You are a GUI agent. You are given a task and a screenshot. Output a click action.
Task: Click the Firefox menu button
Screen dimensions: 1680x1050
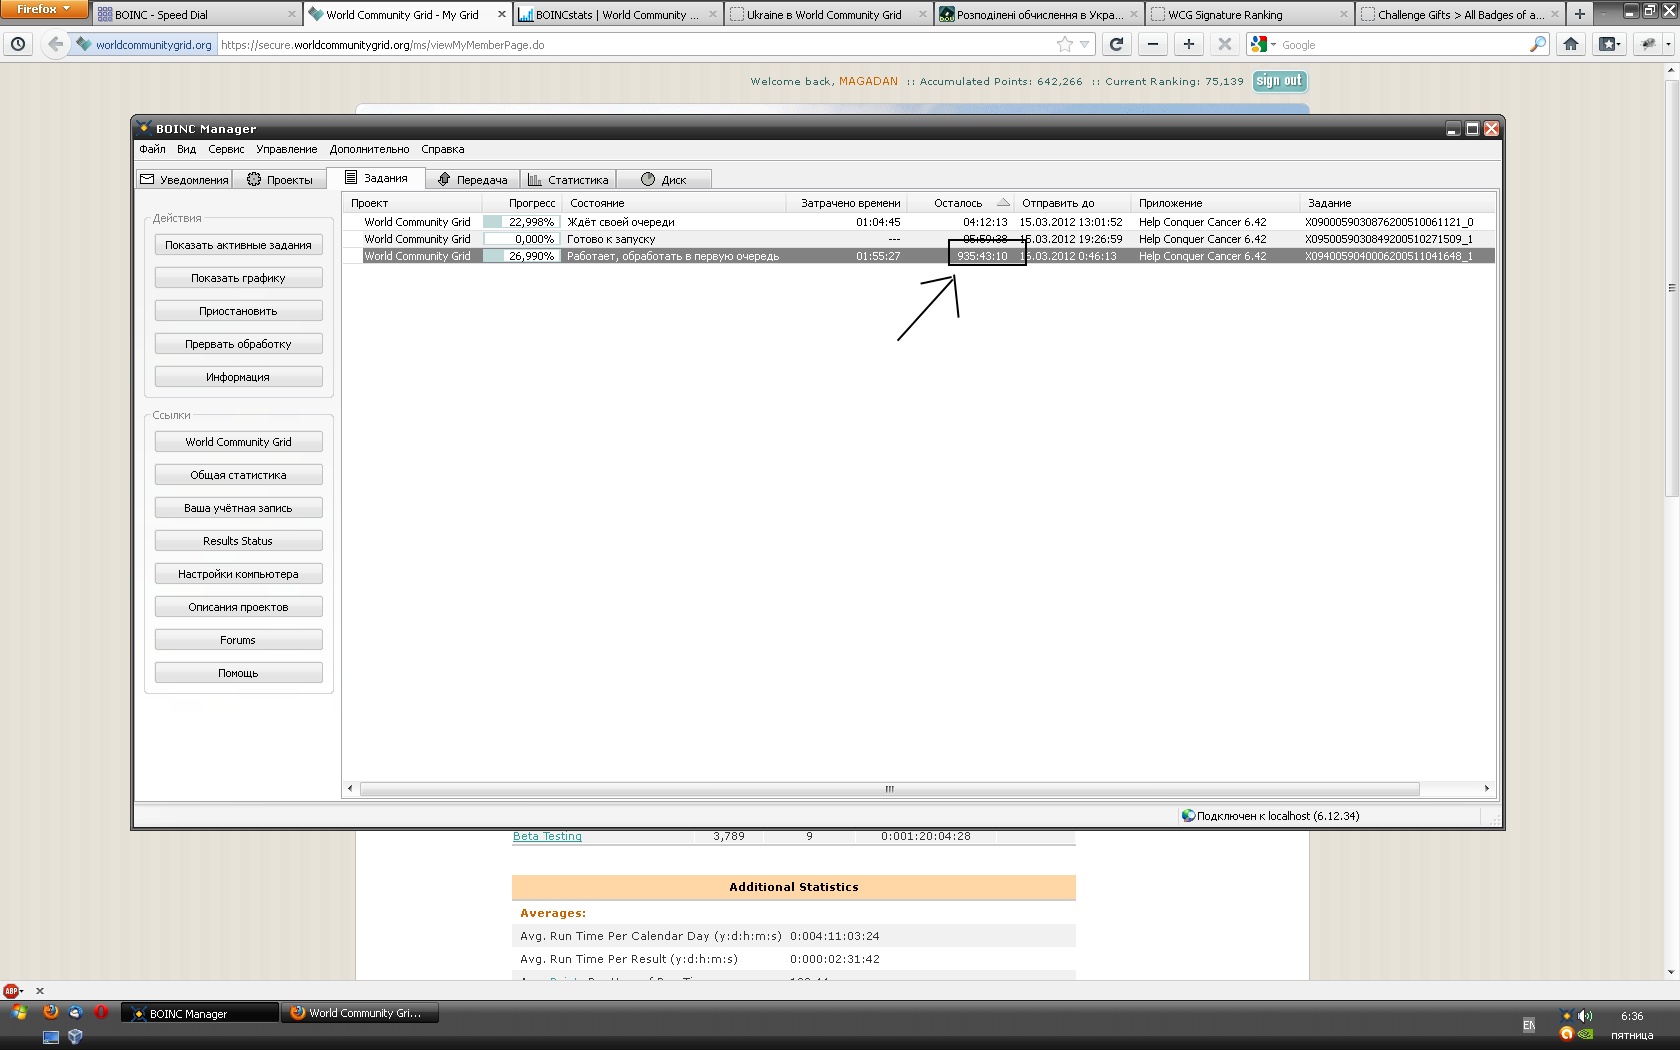click(44, 9)
